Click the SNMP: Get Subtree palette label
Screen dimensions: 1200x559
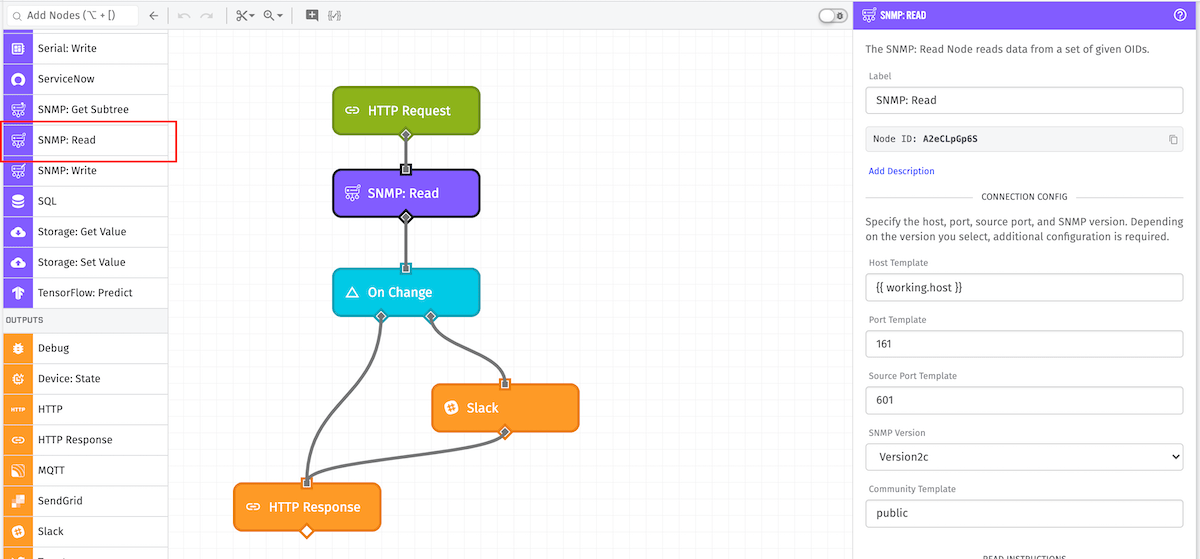[x=83, y=109]
